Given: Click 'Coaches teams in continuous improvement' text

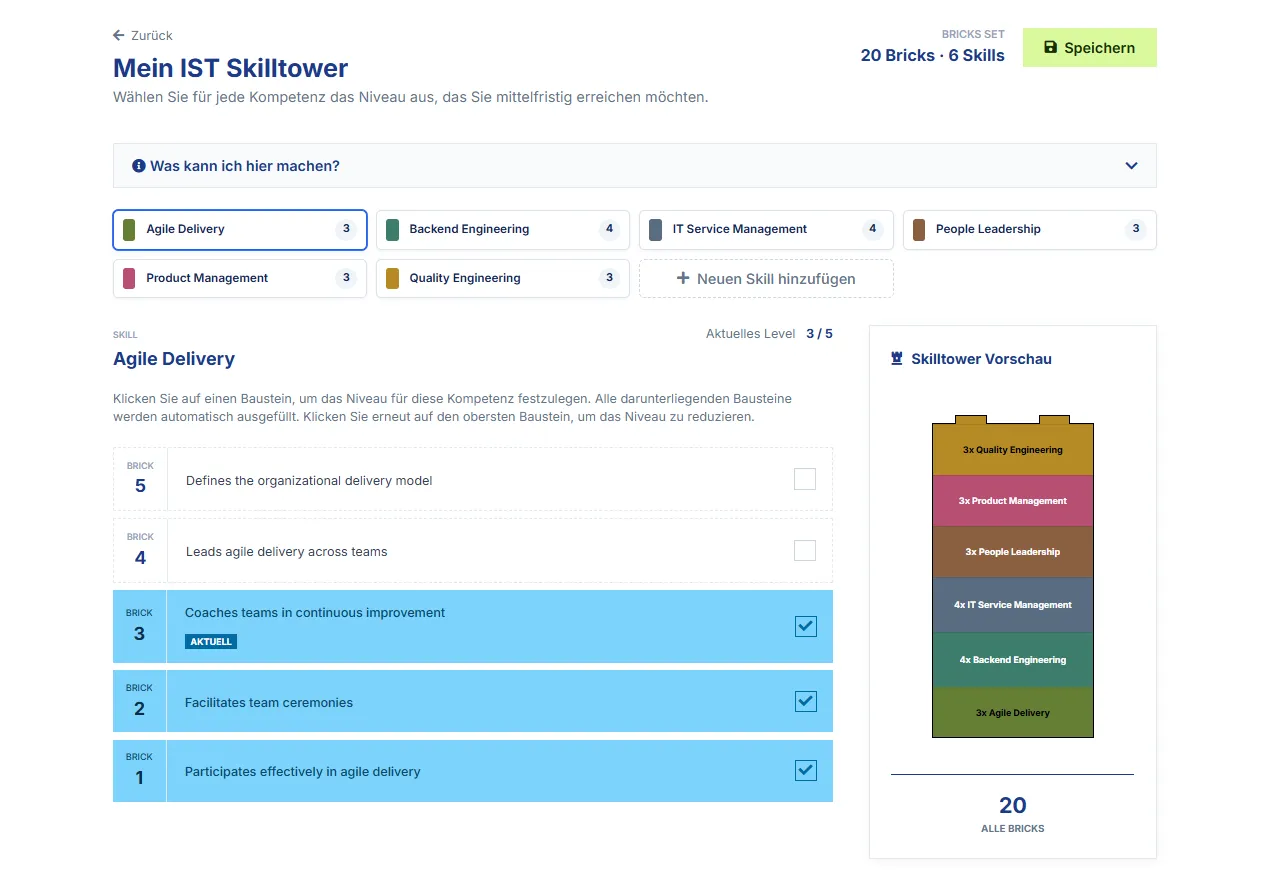Looking at the screenshot, I should [315, 613].
